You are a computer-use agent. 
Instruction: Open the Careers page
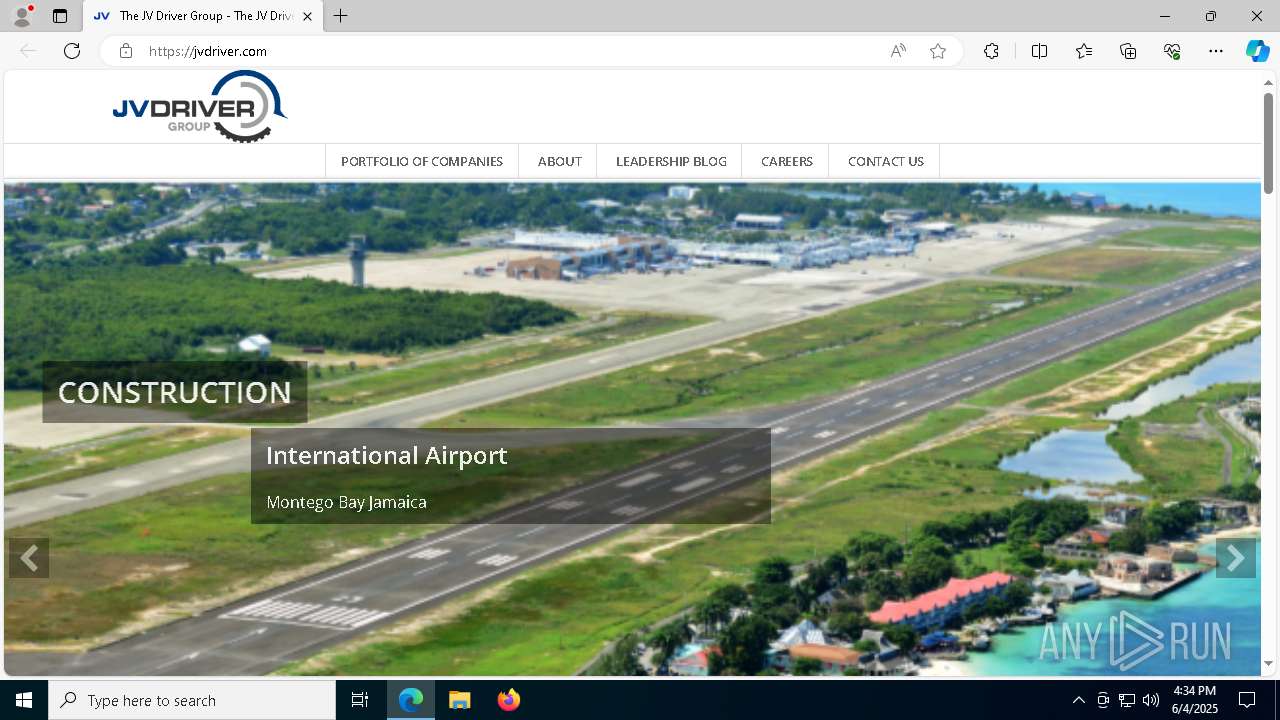[786, 161]
